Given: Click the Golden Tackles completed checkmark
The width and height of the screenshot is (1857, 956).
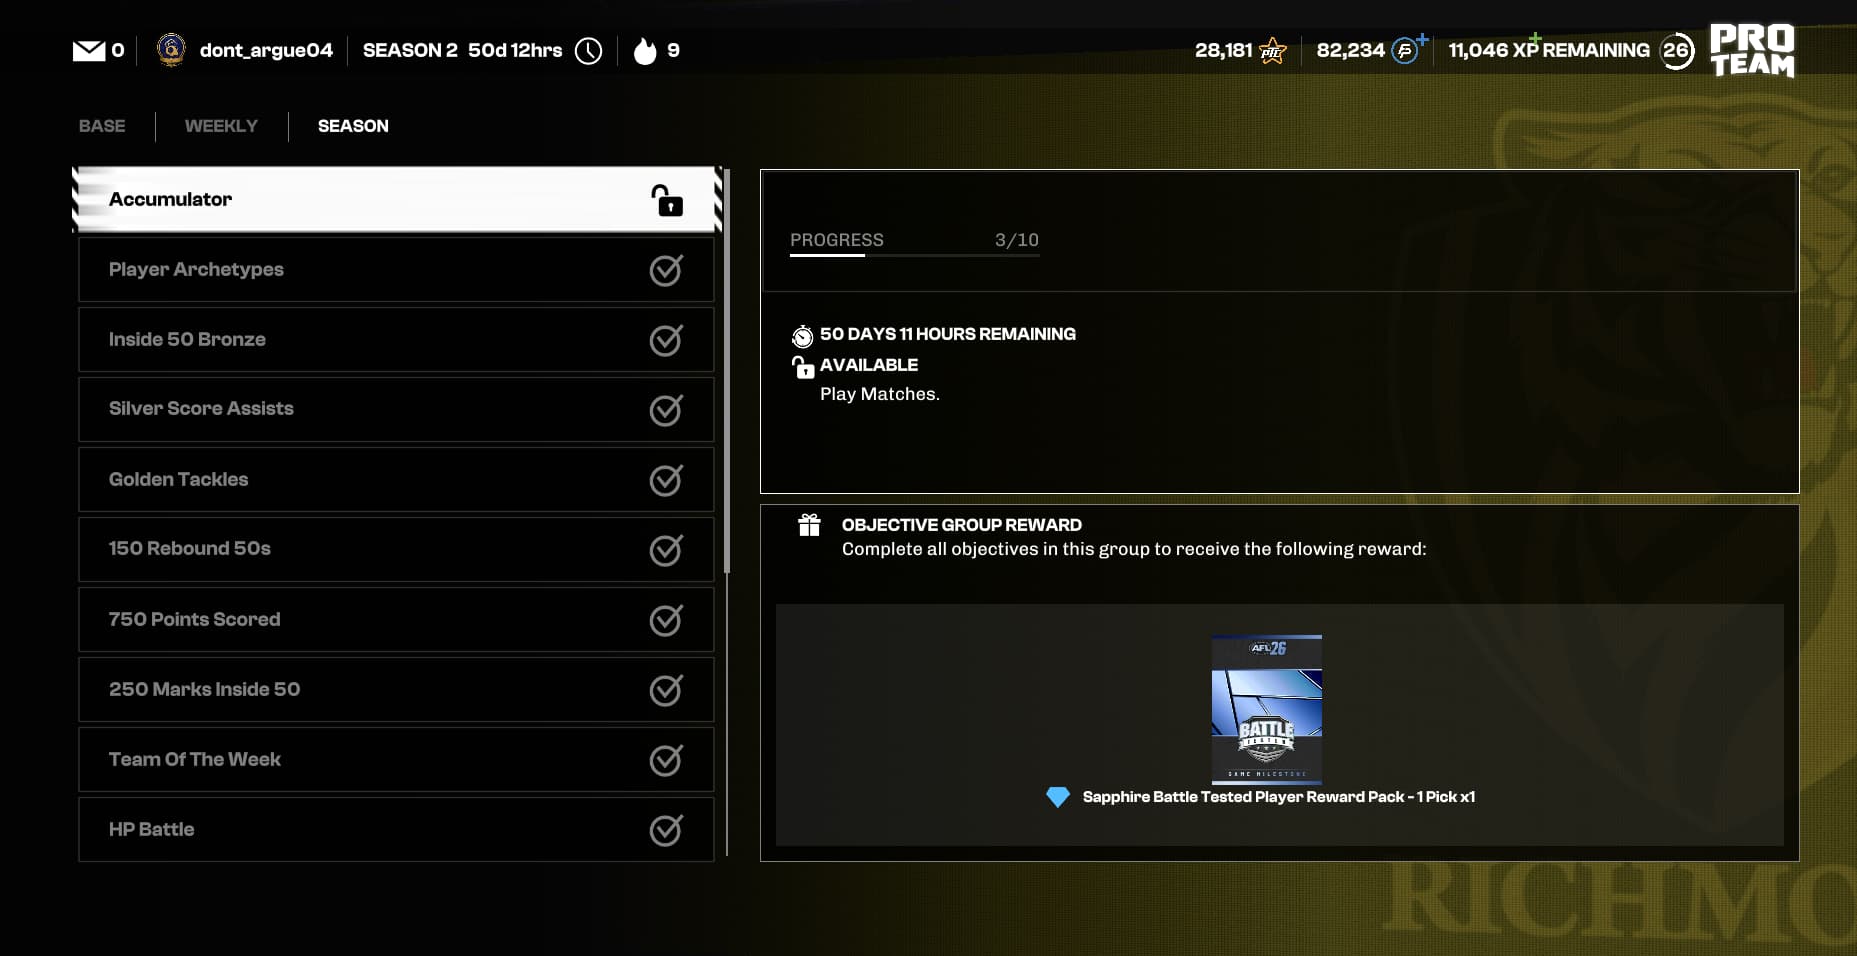Looking at the screenshot, I should pos(666,480).
